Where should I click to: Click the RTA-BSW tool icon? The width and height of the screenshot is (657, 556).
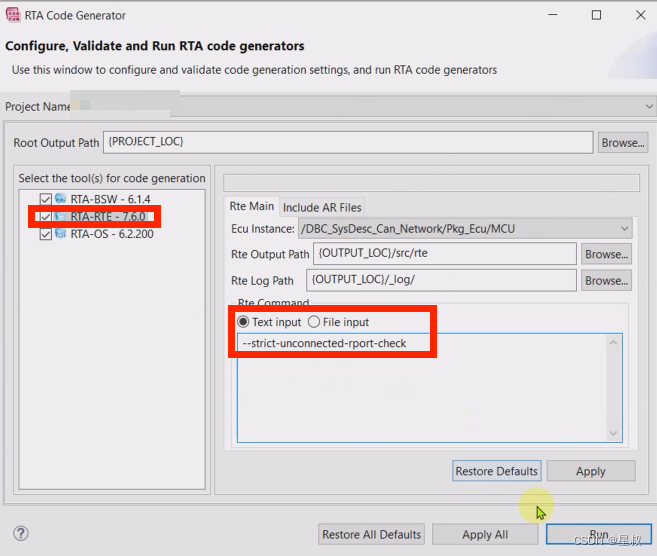tap(60, 199)
